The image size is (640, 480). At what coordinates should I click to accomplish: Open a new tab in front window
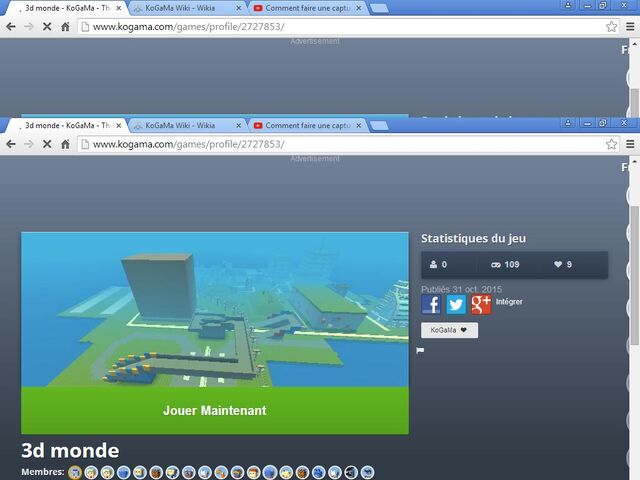pyautogui.click(x=380, y=126)
